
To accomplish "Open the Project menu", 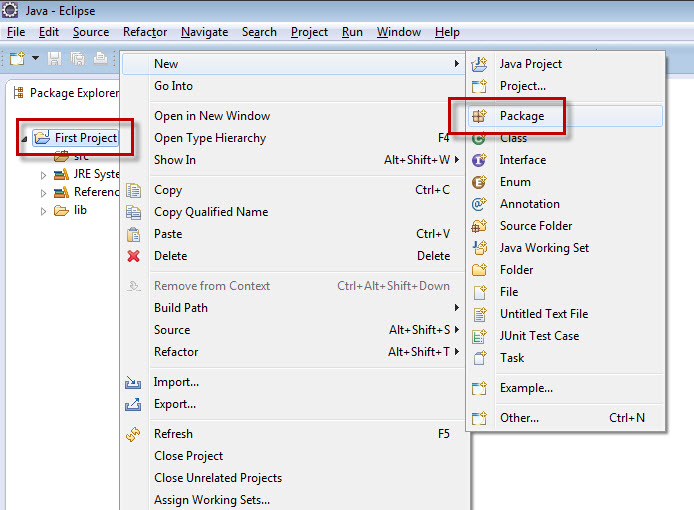I will pyautogui.click(x=309, y=32).
